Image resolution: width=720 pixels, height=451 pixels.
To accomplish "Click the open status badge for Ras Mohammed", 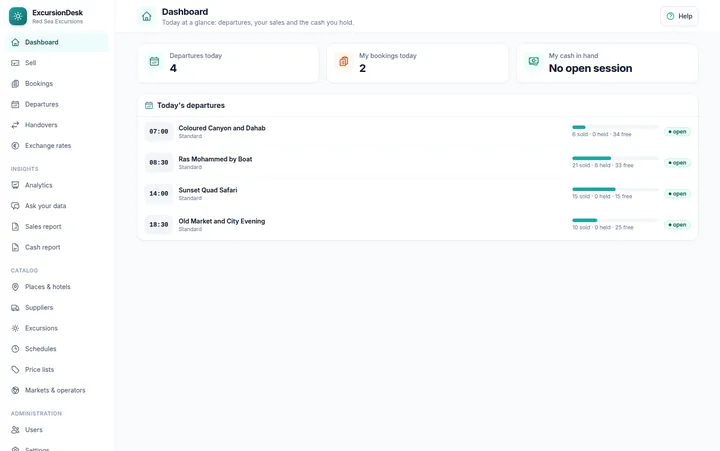I will pyautogui.click(x=677, y=163).
